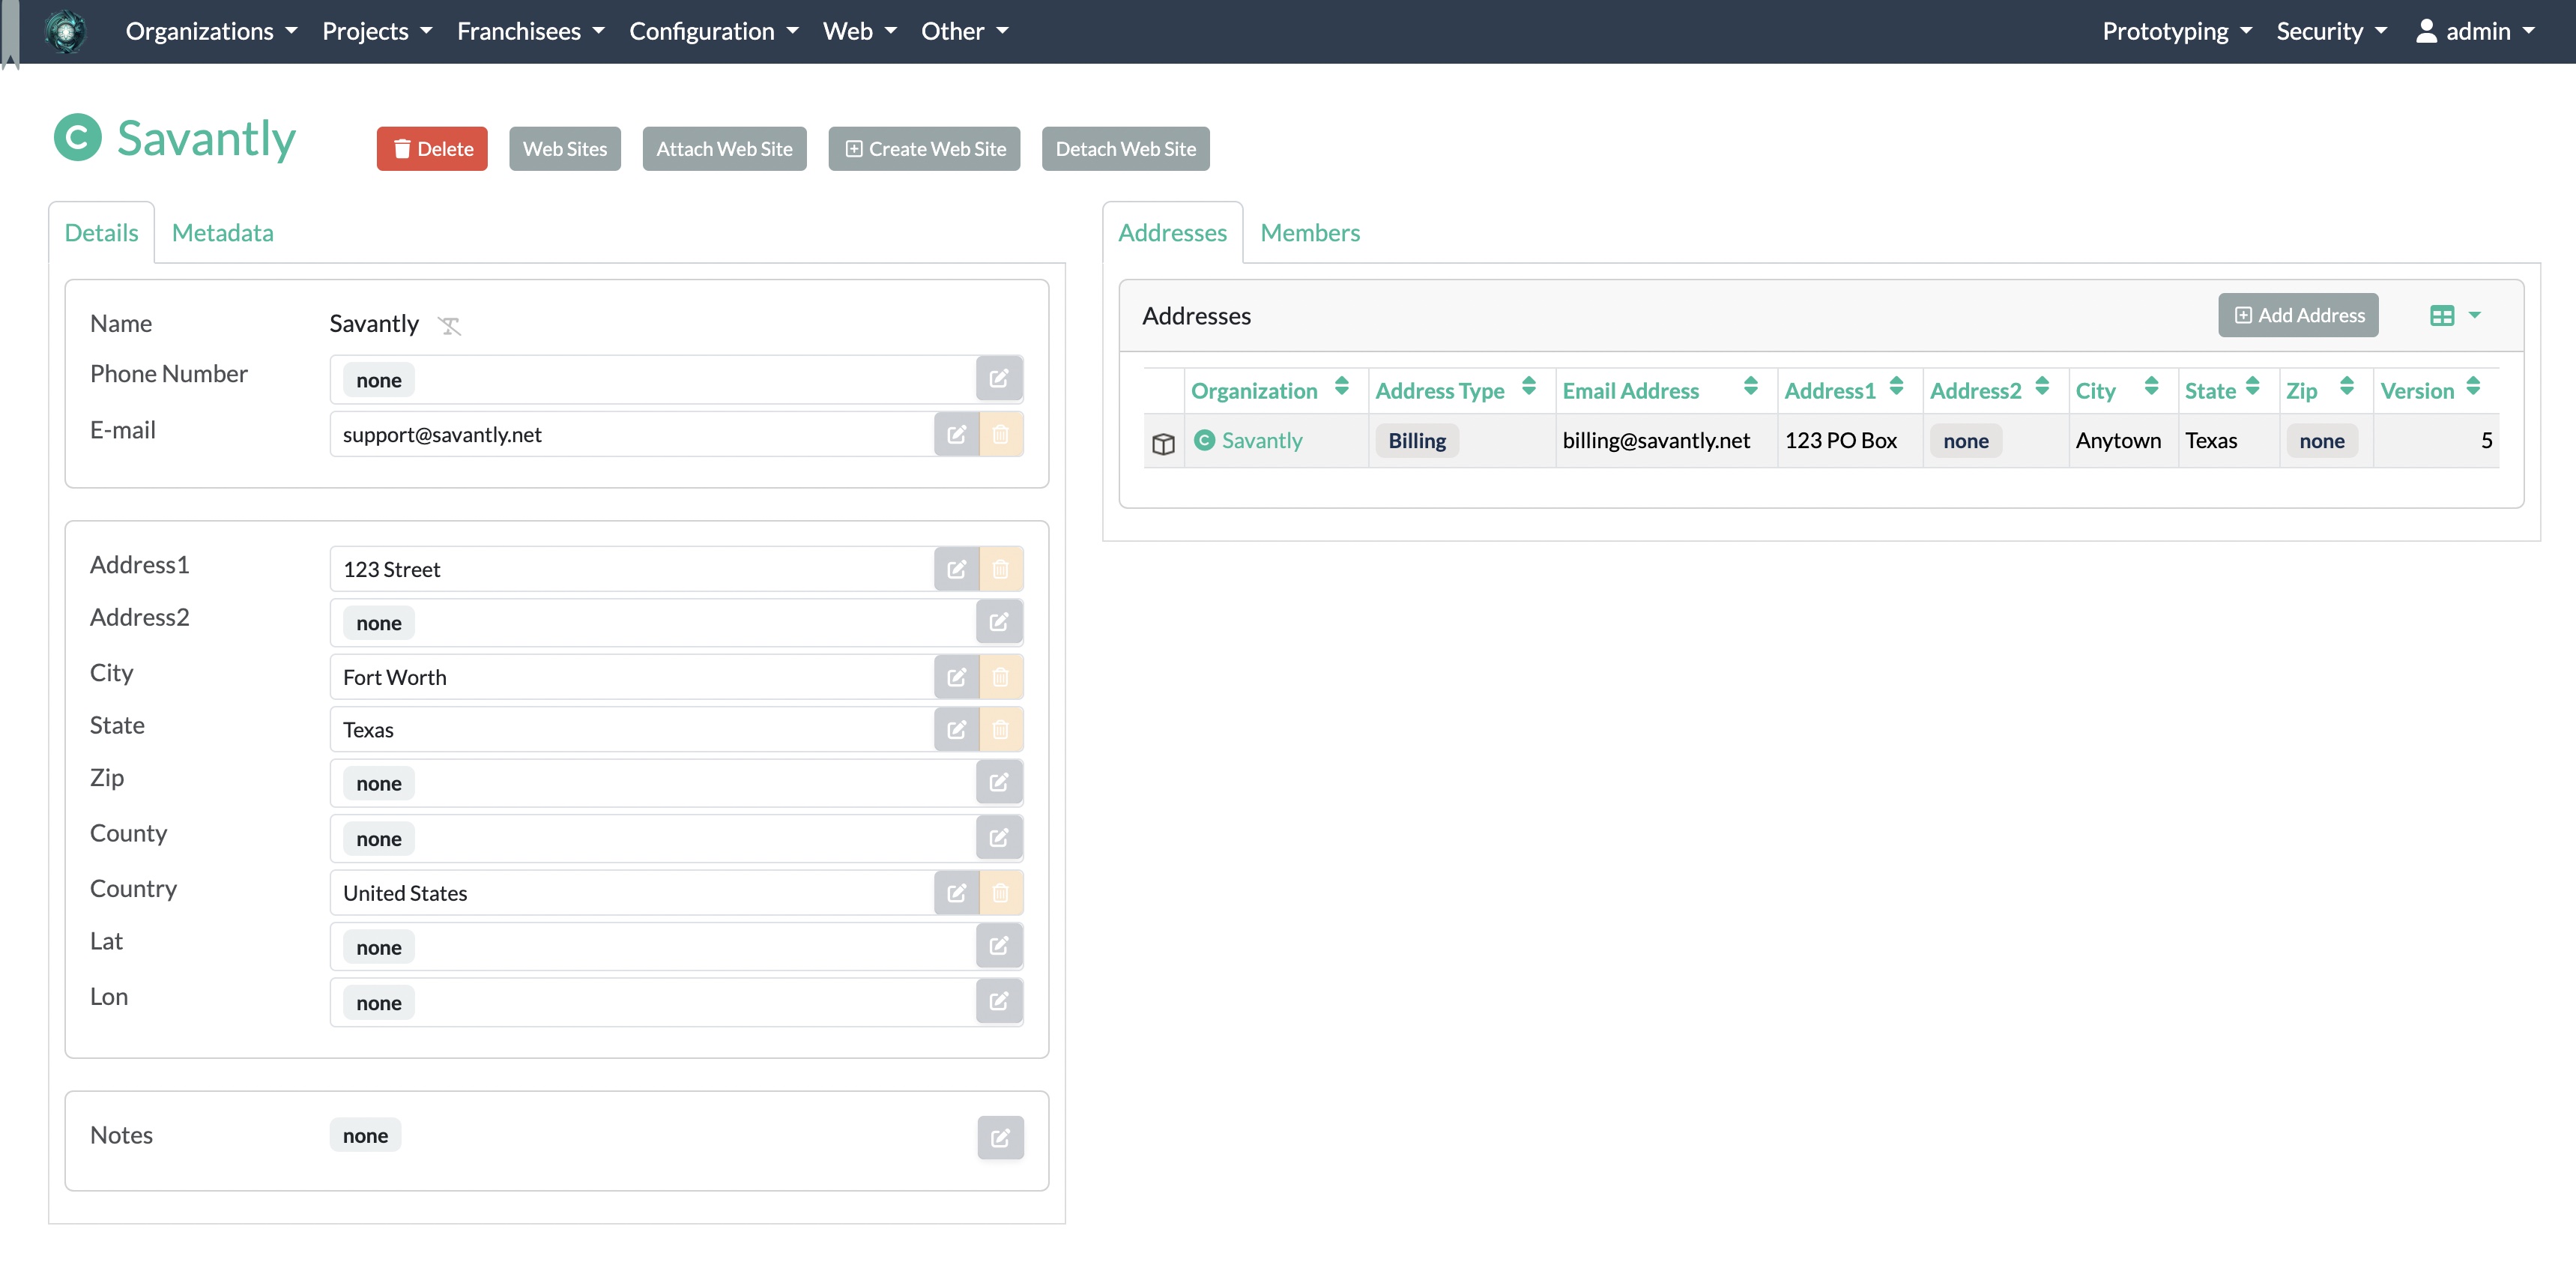Screen dimensions: 2576x1277
Task: Open the Web dropdown menu
Action: (860, 31)
